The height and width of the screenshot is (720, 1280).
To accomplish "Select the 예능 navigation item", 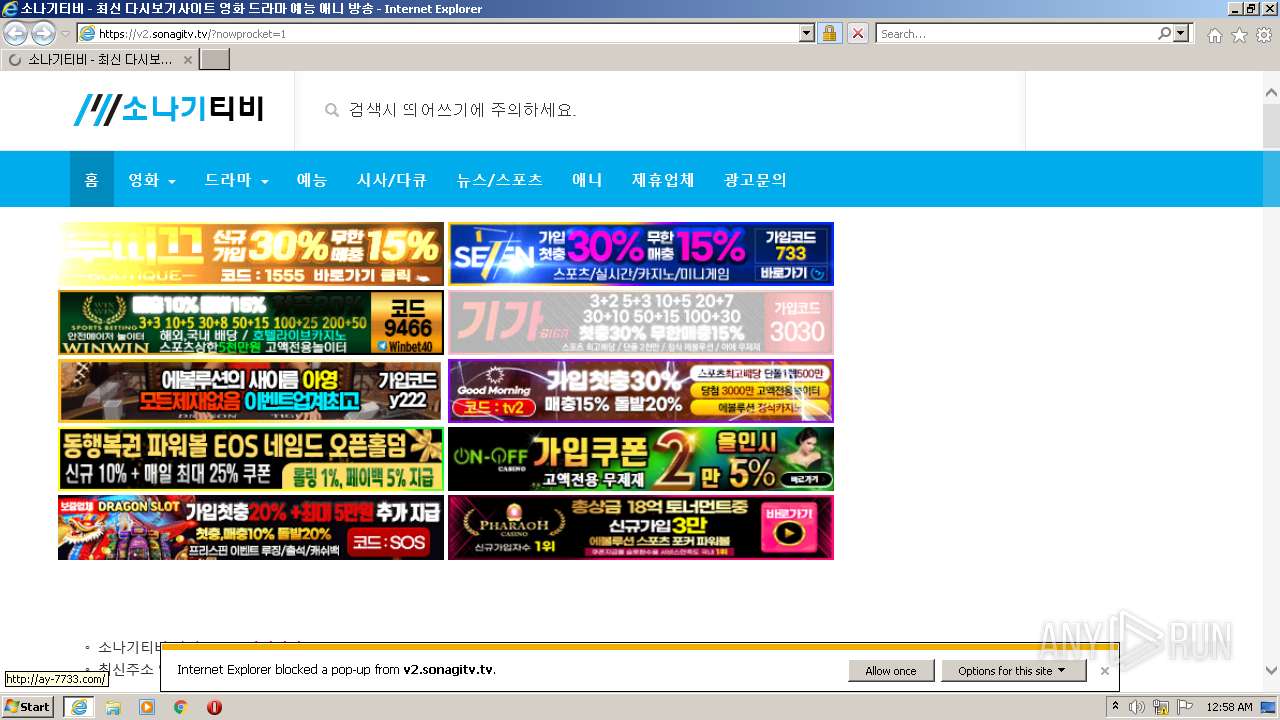I will click(312, 180).
